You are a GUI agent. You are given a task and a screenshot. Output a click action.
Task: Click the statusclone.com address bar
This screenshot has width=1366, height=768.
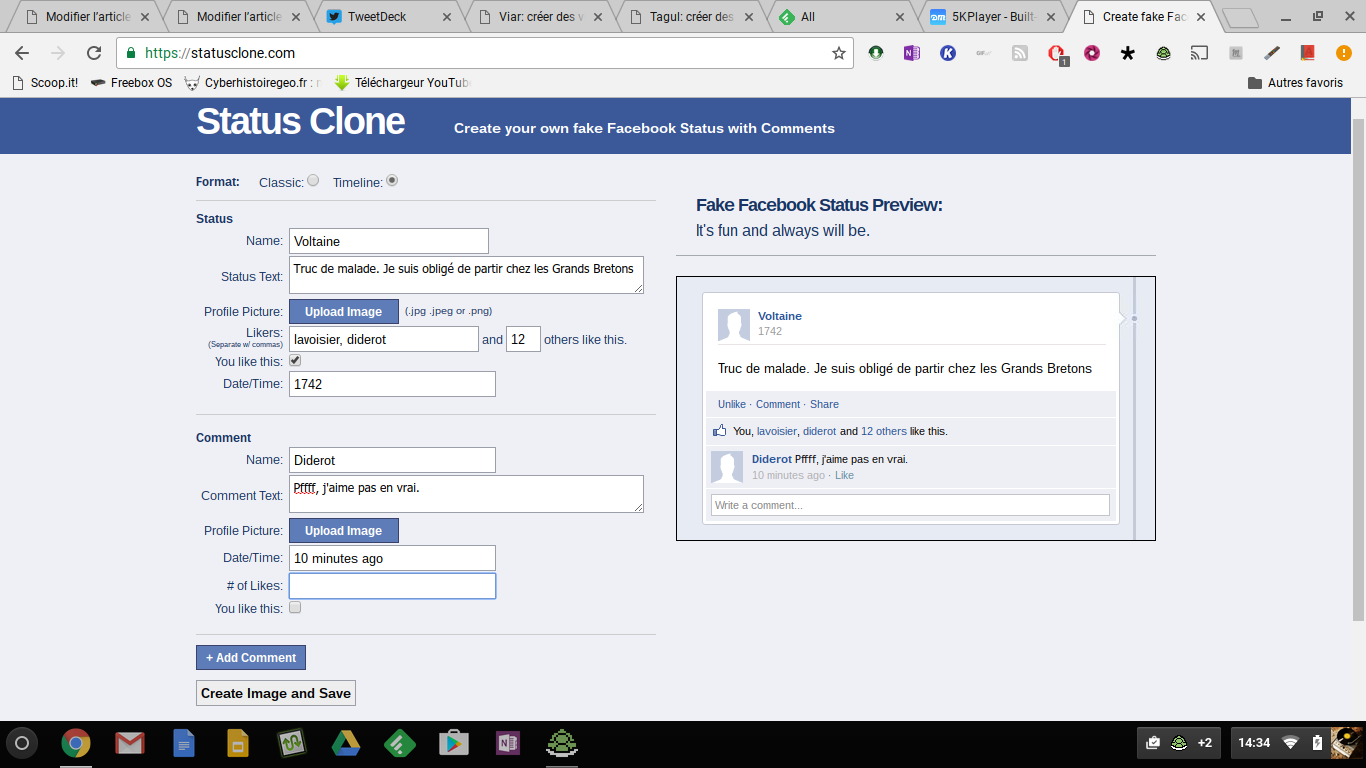pyautogui.click(x=485, y=53)
